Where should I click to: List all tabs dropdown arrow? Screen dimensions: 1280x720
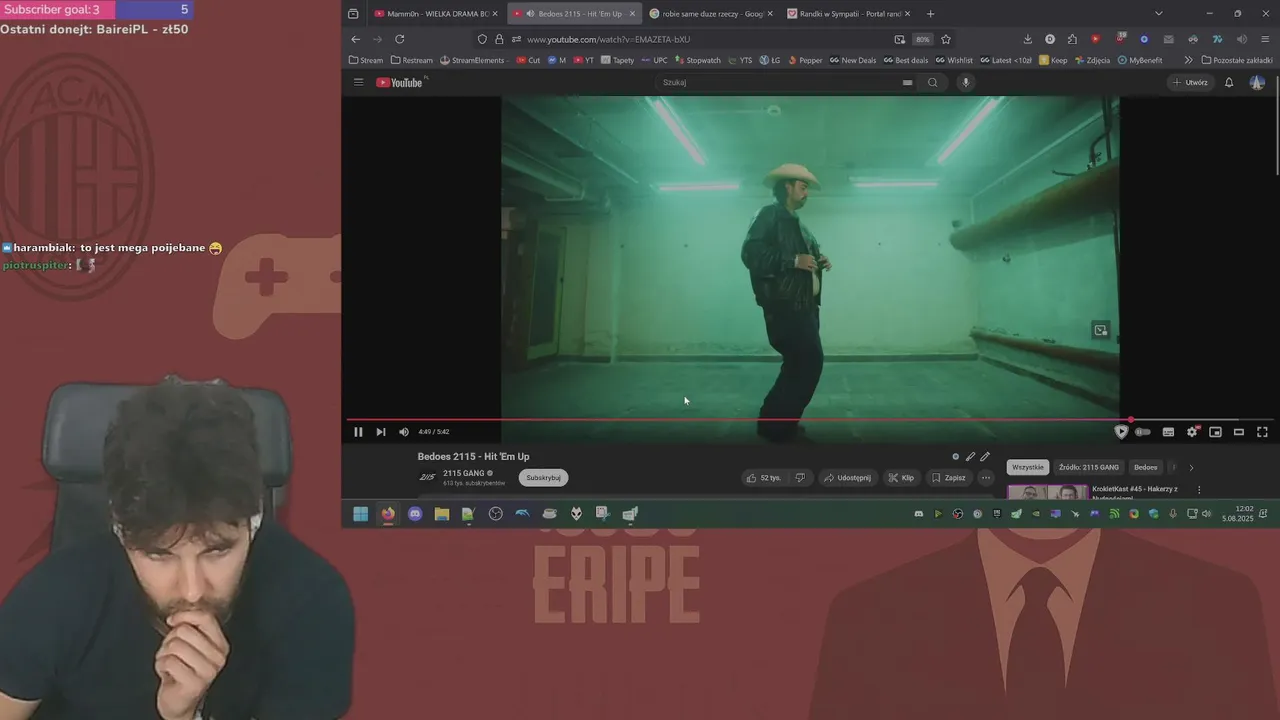coord(1159,14)
